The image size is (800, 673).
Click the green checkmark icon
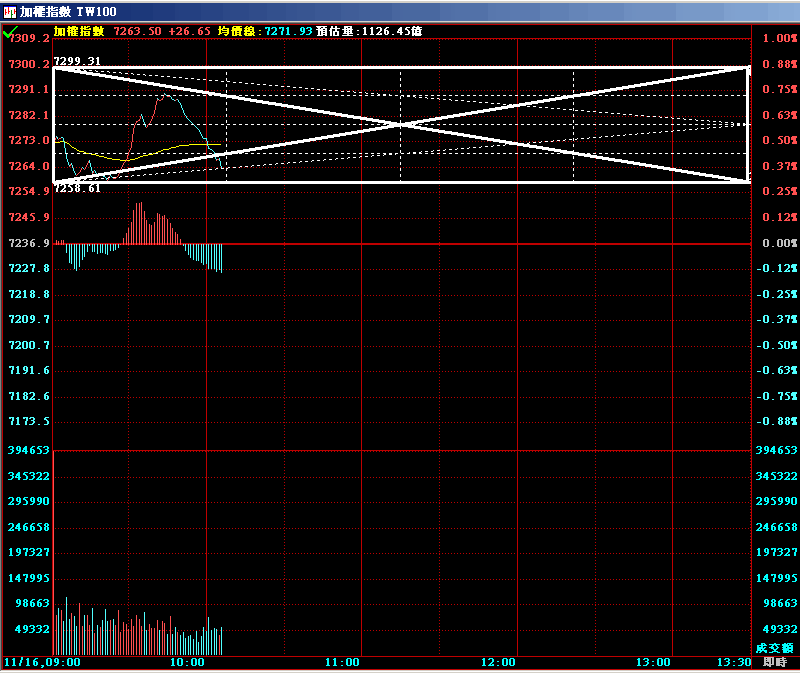pyautogui.click(x=9, y=32)
